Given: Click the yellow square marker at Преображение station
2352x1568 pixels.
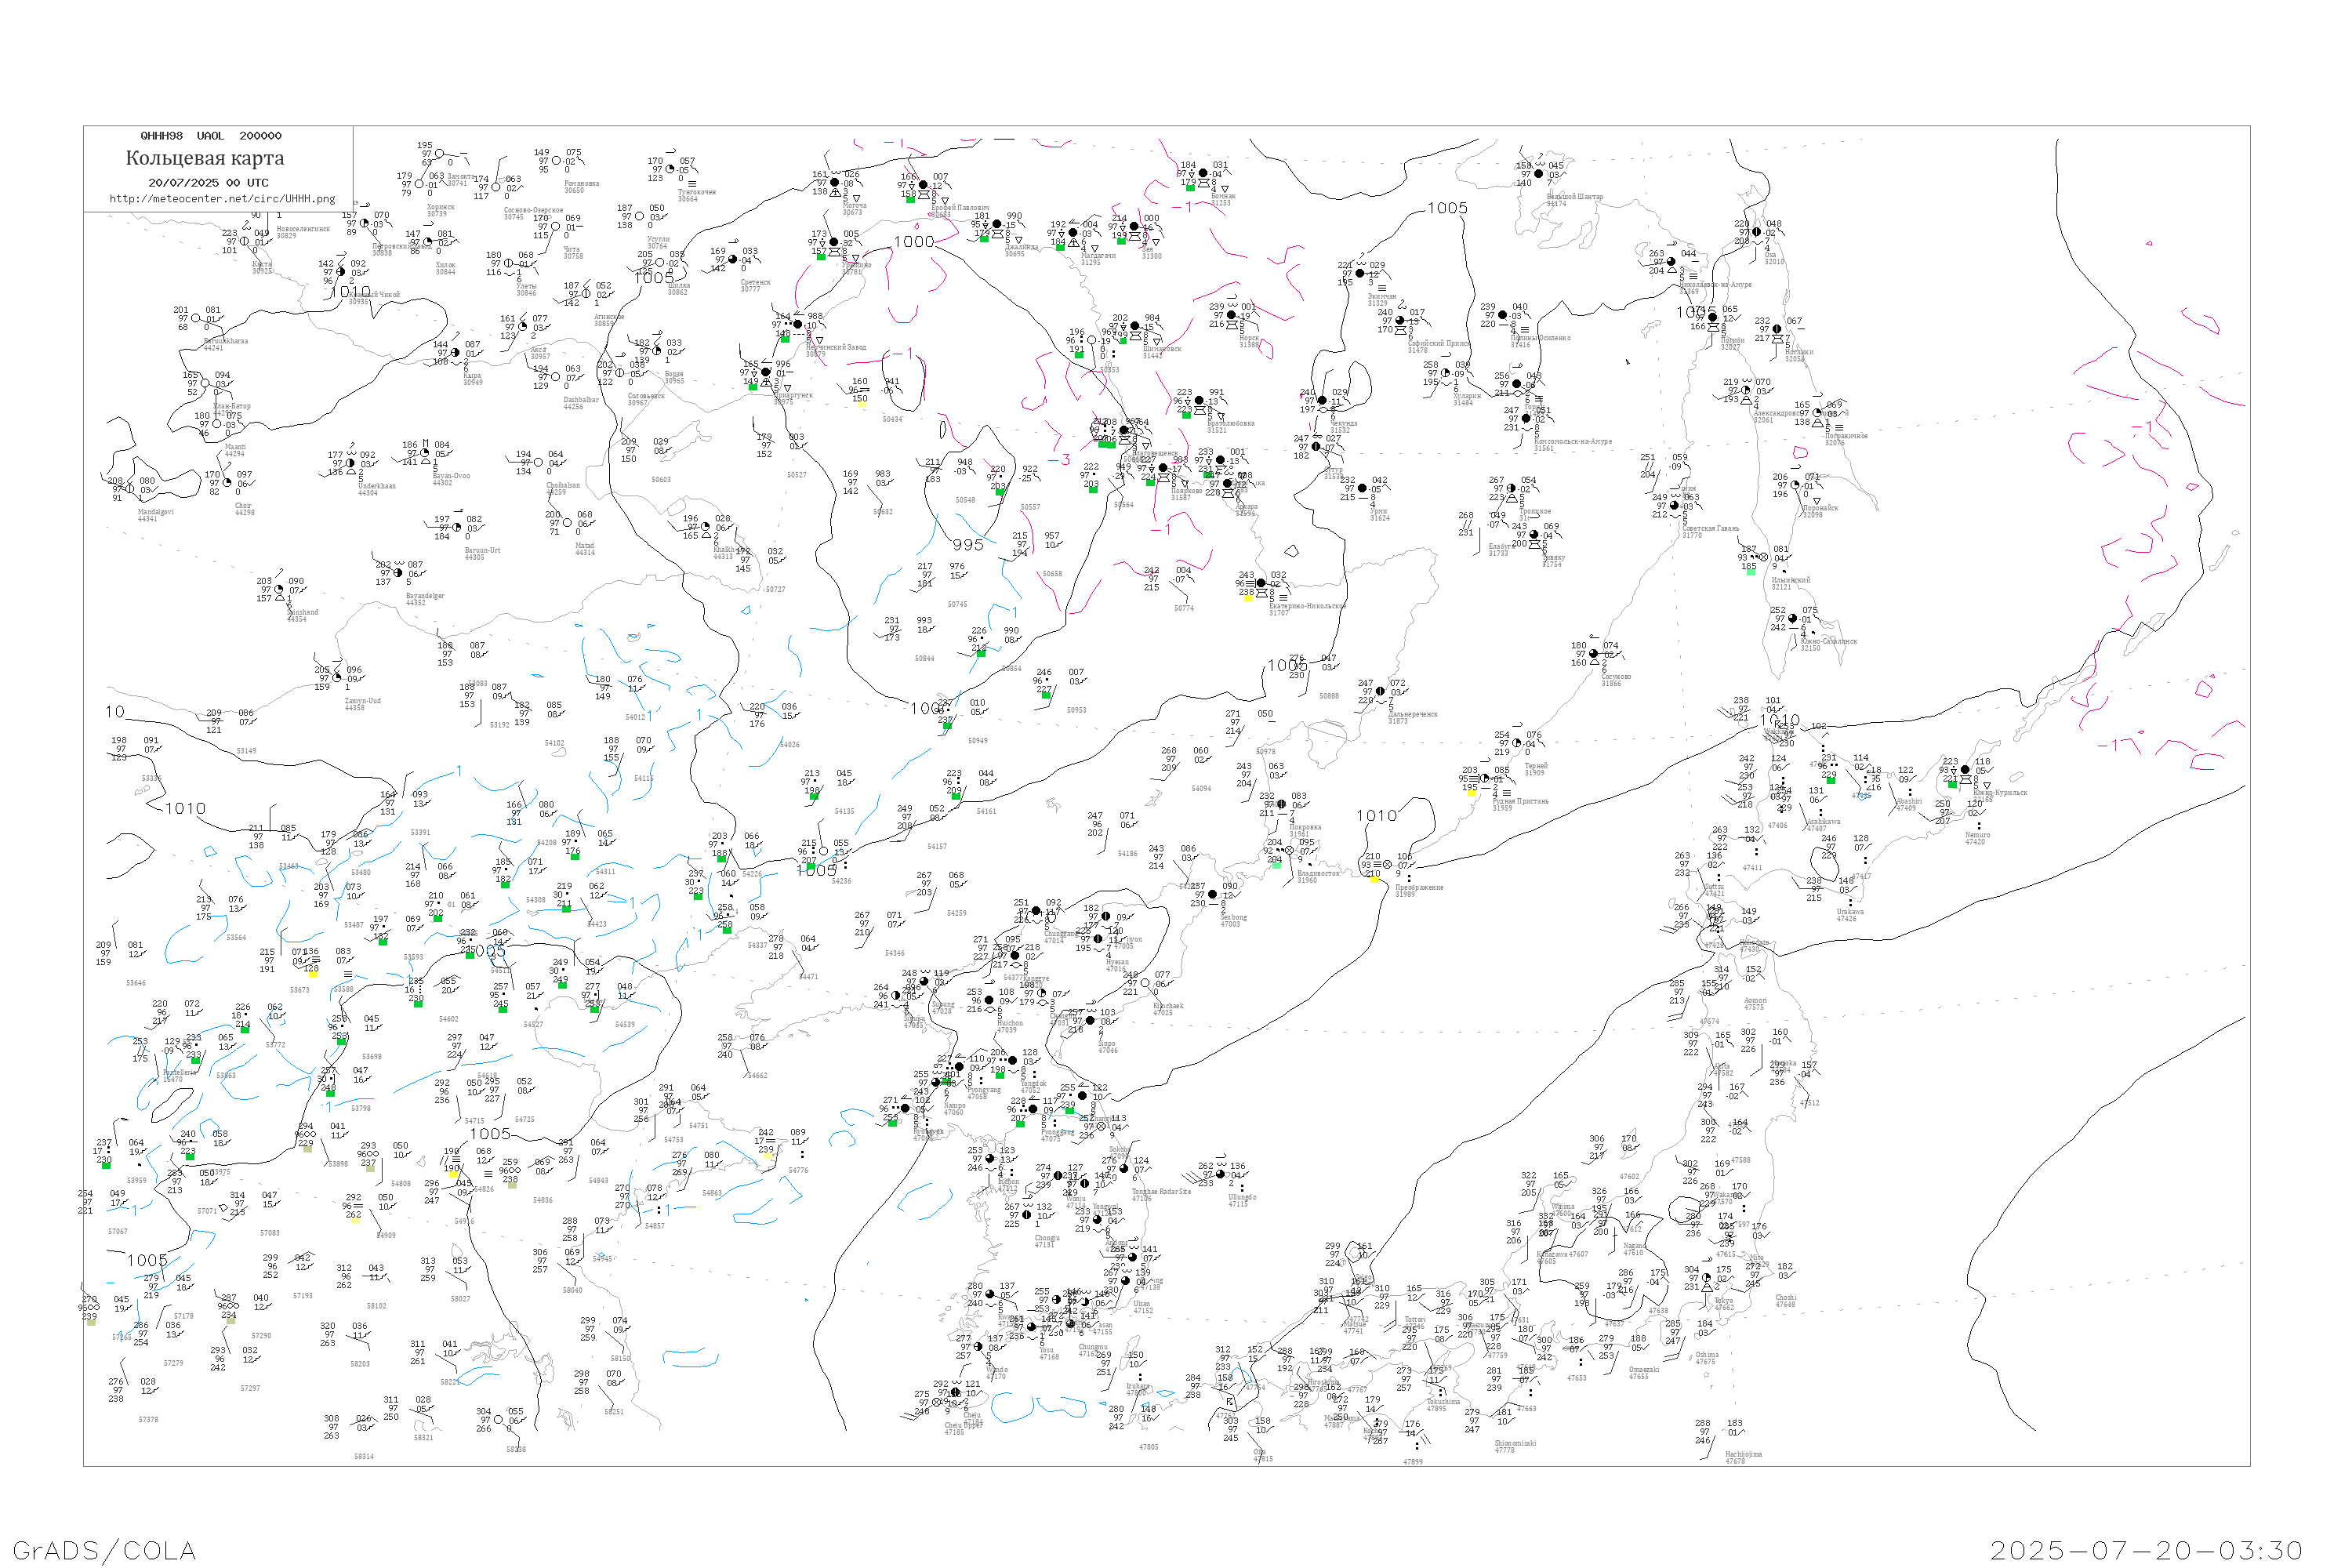Looking at the screenshot, I should [x=1374, y=880].
